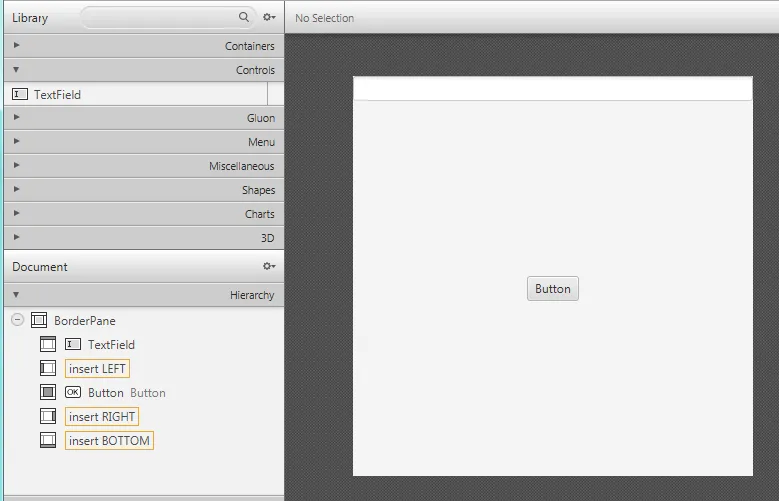Select the TextField row in Hierarchy
This screenshot has height=501, width=779.
[144, 344]
